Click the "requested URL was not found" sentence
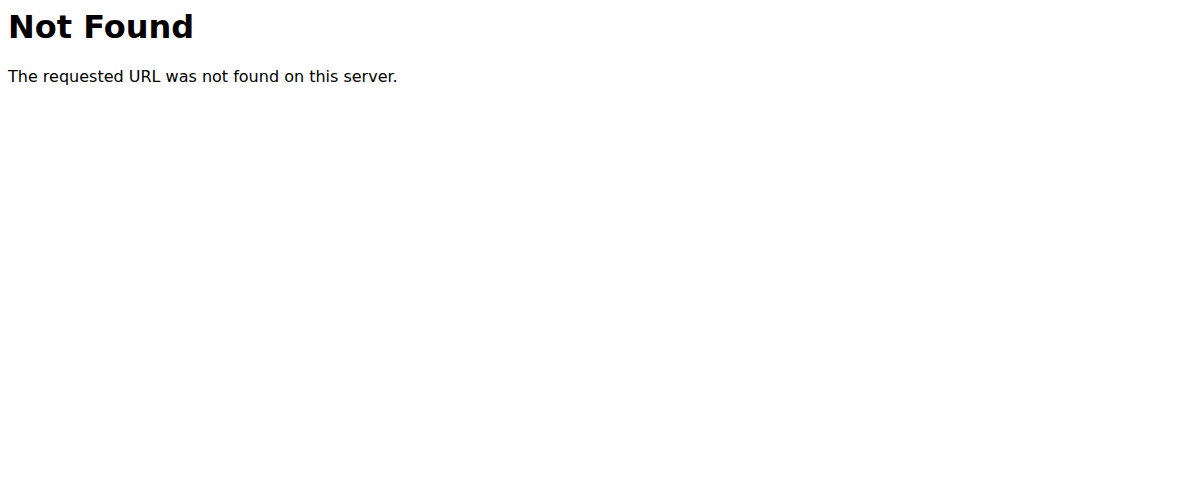1200x489 pixels. [x=202, y=77]
